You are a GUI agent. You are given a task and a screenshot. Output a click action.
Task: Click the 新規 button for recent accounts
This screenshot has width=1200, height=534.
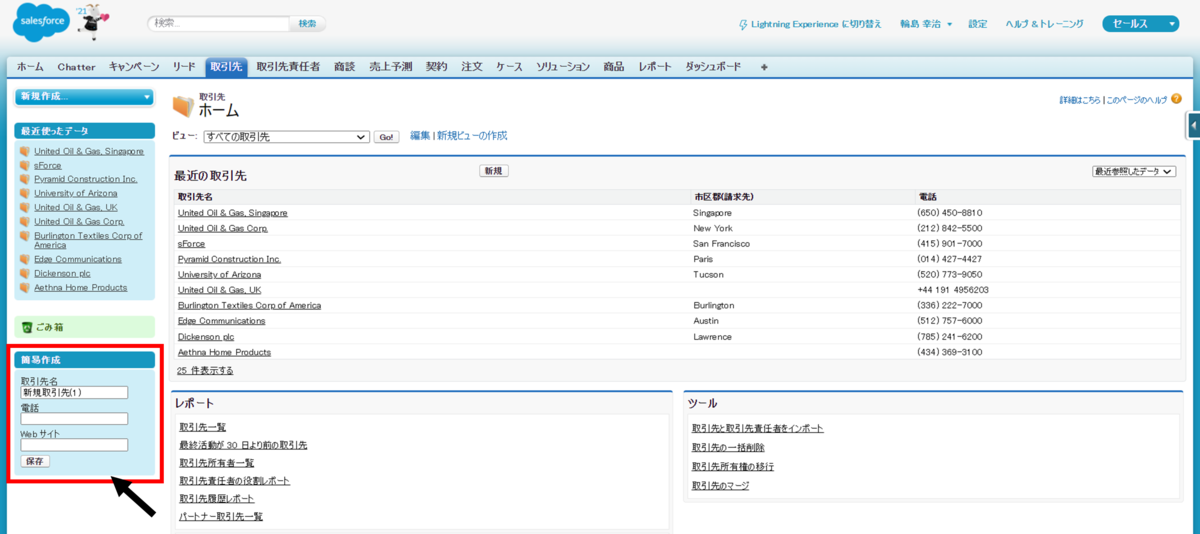pyautogui.click(x=493, y=171)
